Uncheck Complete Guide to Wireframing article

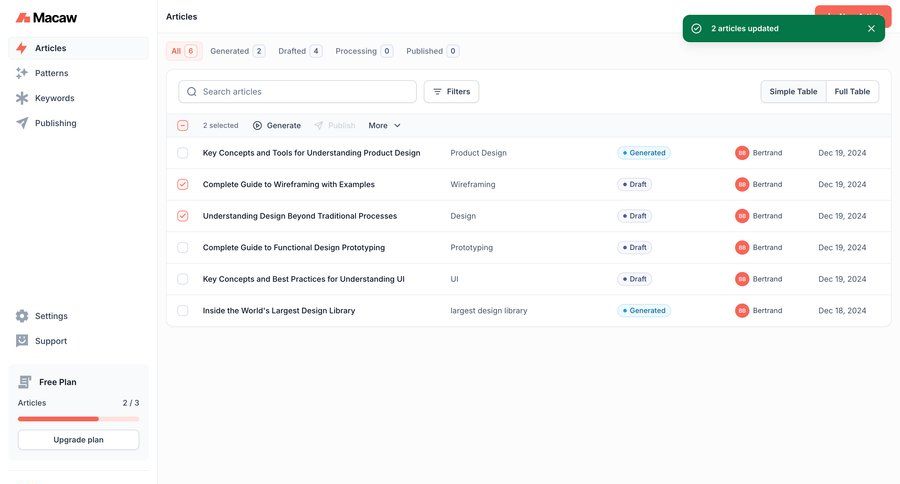(183, 184)
